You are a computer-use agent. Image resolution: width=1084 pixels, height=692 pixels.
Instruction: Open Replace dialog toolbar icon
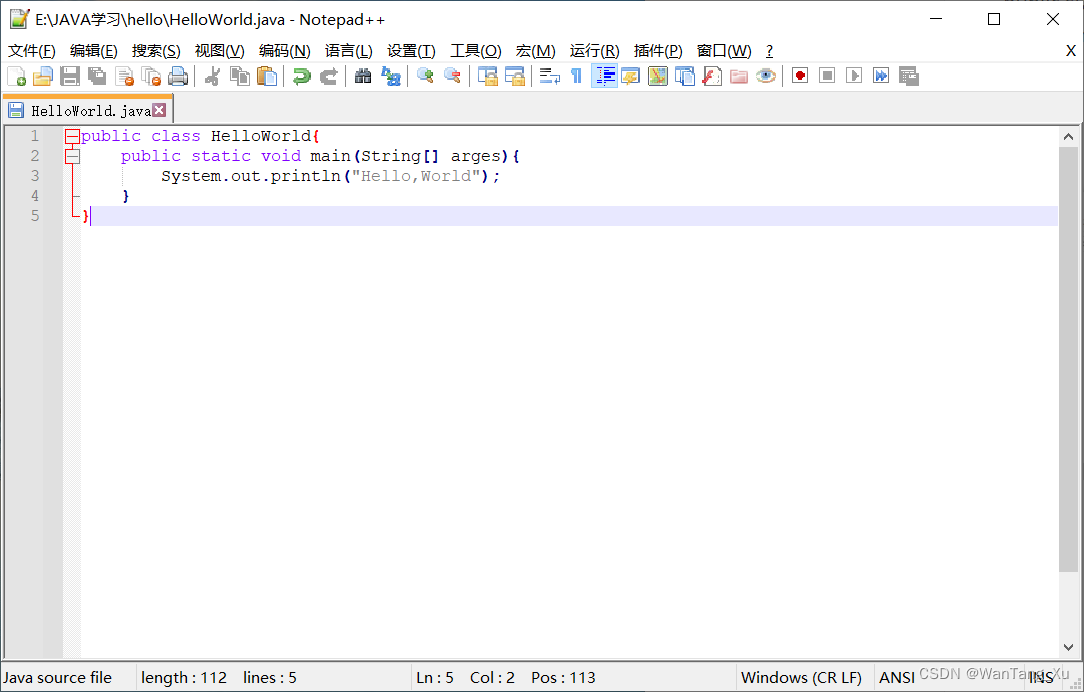point(391,76)
